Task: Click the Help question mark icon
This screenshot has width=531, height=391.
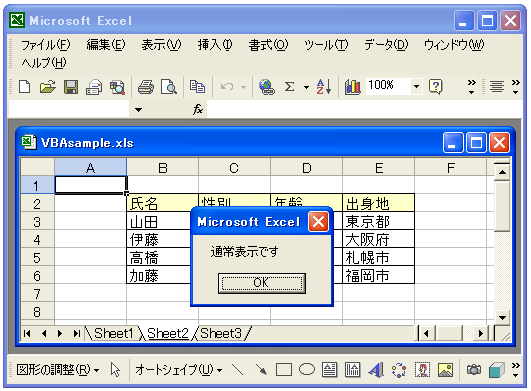Action: coord(435,87)
